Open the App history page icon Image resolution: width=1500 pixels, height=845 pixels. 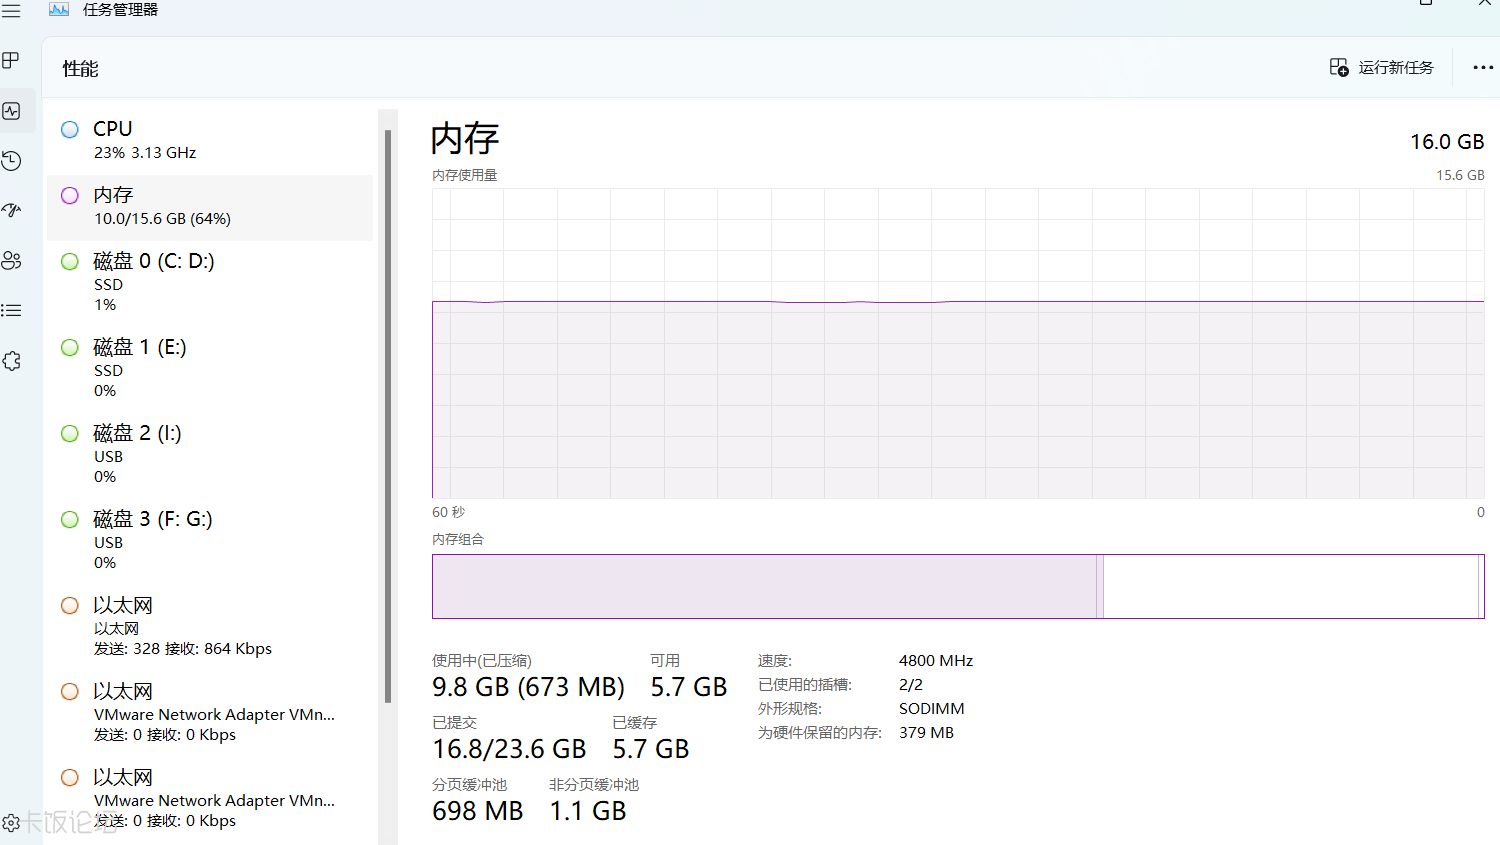(11, 160)
